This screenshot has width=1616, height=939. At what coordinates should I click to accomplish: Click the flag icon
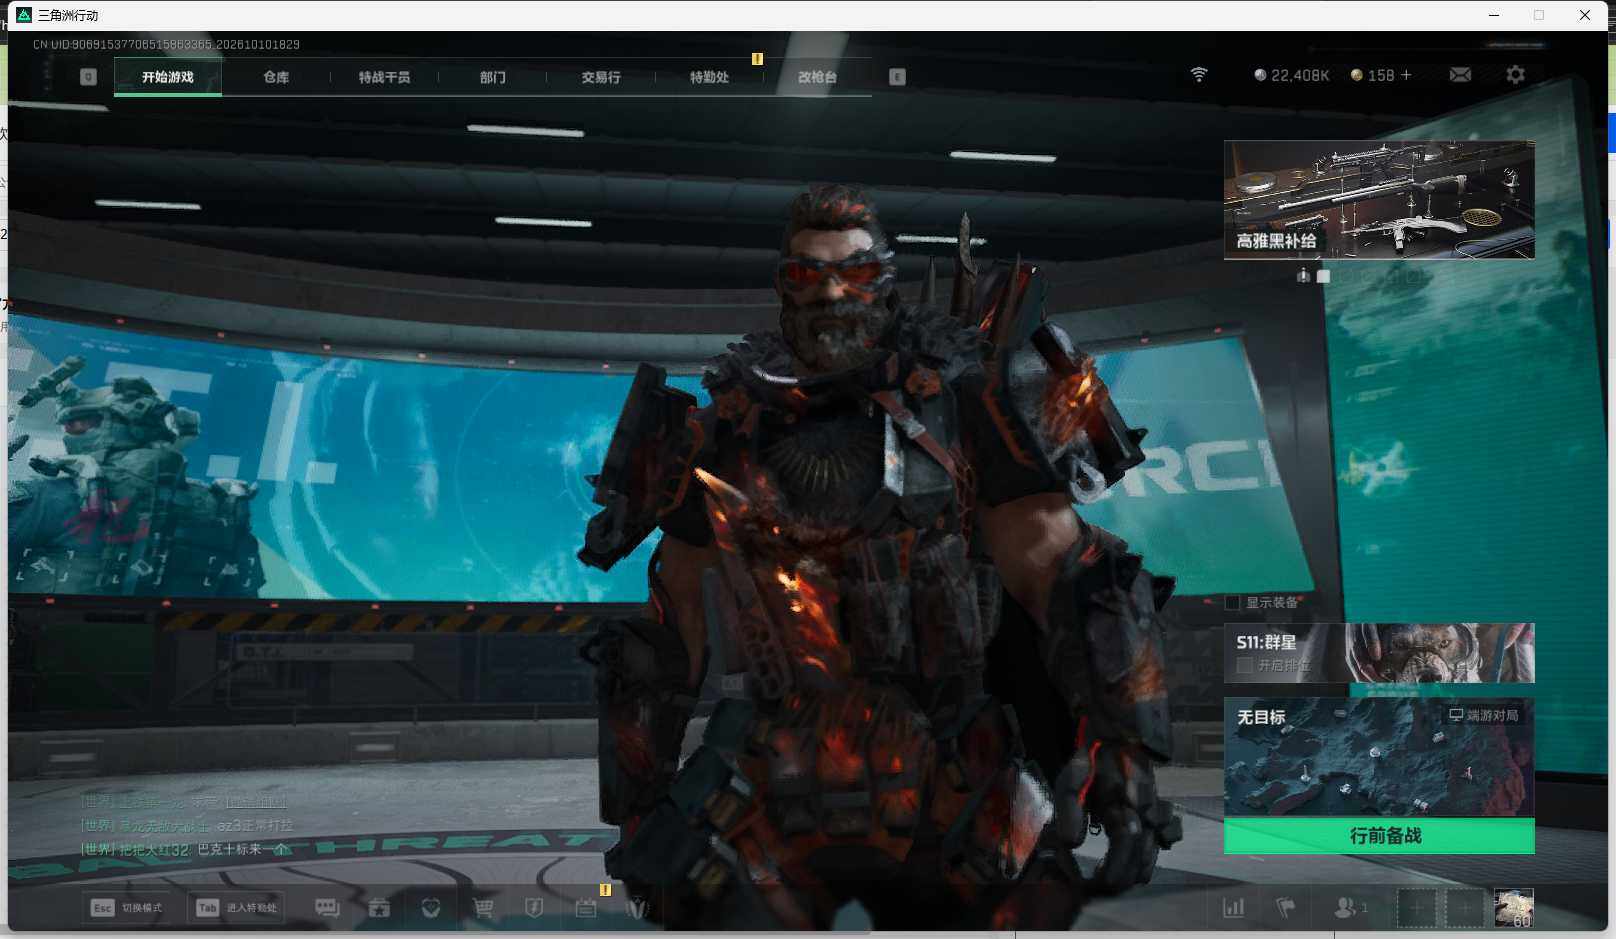pos(1286,908)
